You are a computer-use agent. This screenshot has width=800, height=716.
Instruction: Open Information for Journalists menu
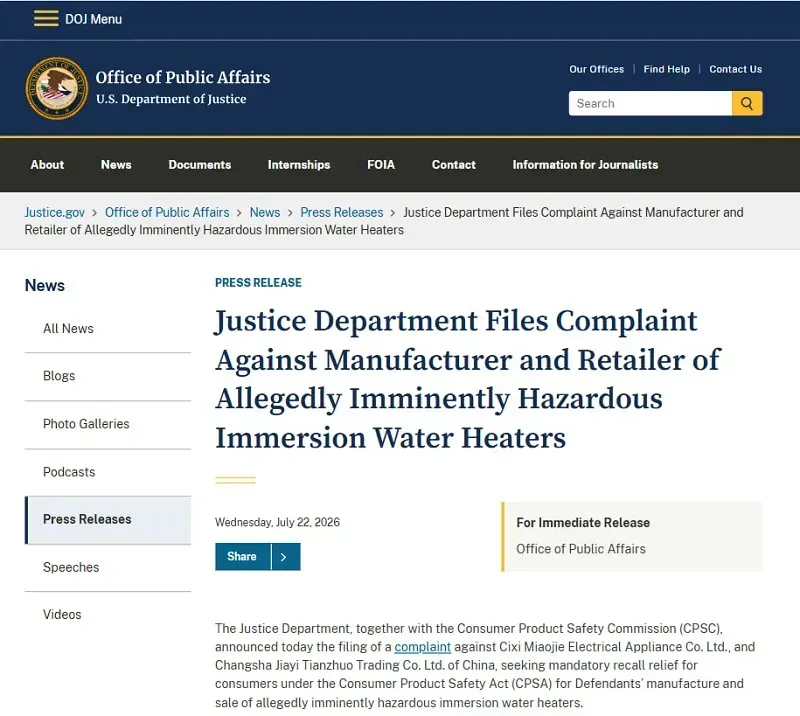[x=585, y=165]
